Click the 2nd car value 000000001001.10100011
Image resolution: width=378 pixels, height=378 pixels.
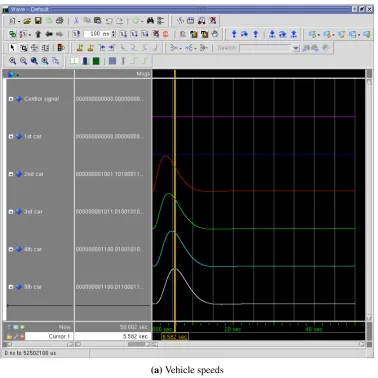[x=110, y=174]
